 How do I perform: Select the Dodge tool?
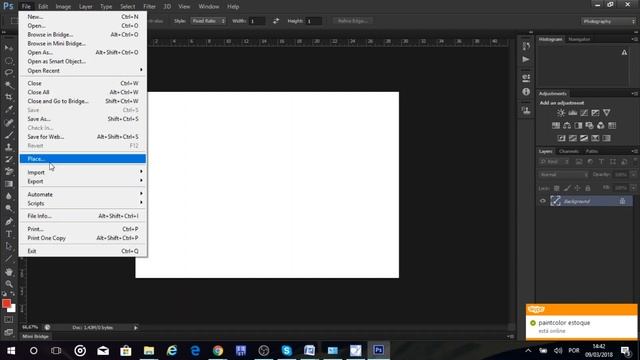click(9, 208)
